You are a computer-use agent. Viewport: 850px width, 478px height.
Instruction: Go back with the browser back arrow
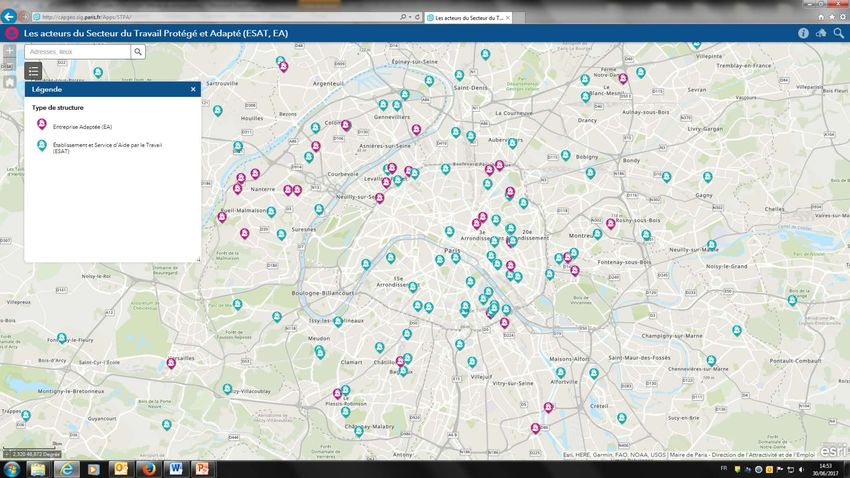click(x=11, y=16)
